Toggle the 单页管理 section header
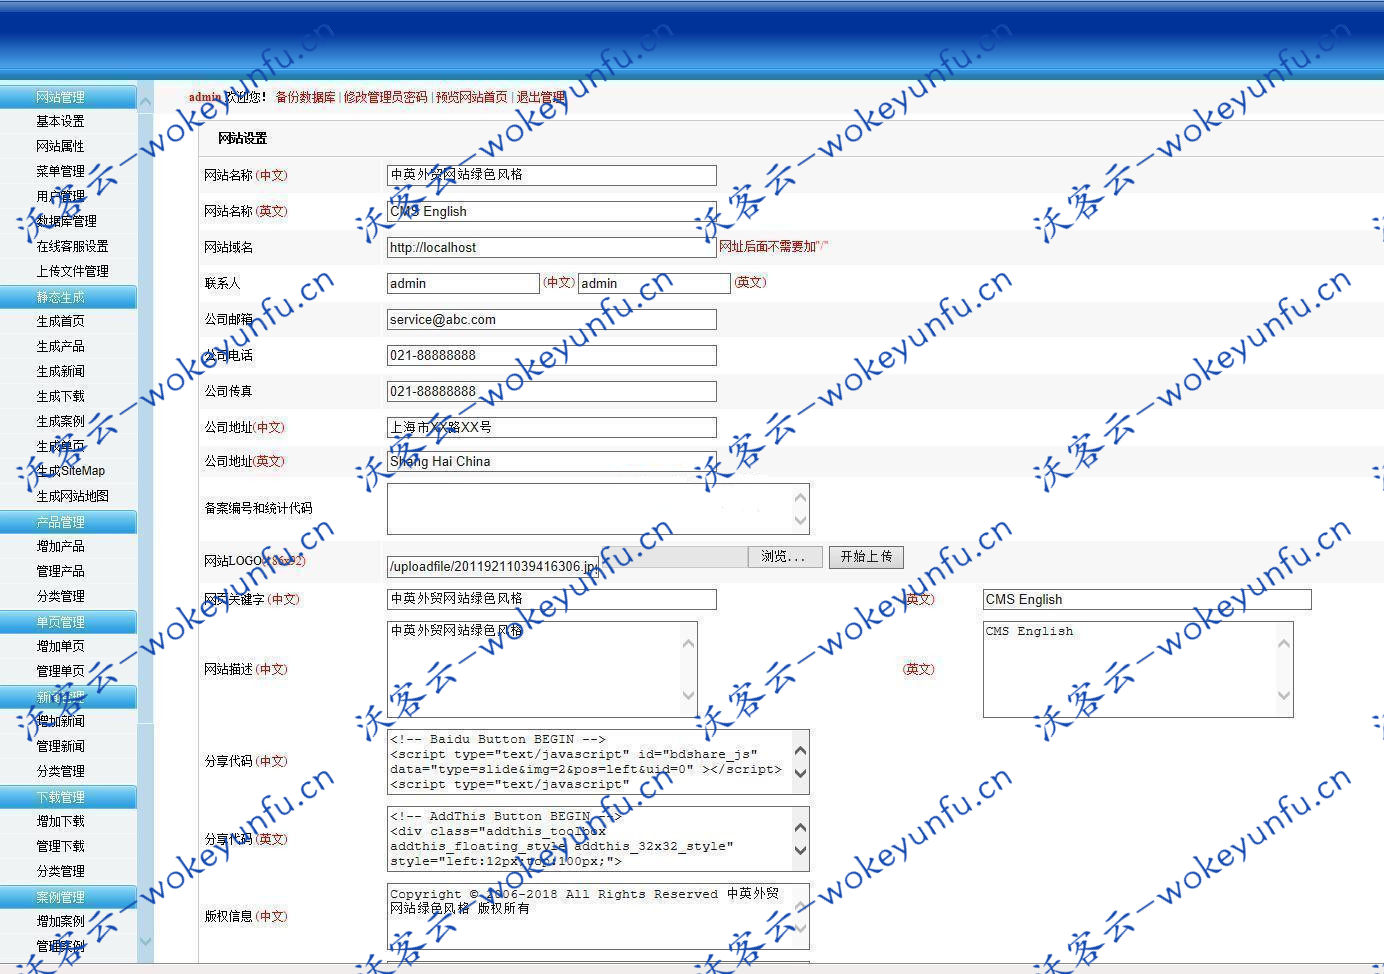 tap(68, 622)
